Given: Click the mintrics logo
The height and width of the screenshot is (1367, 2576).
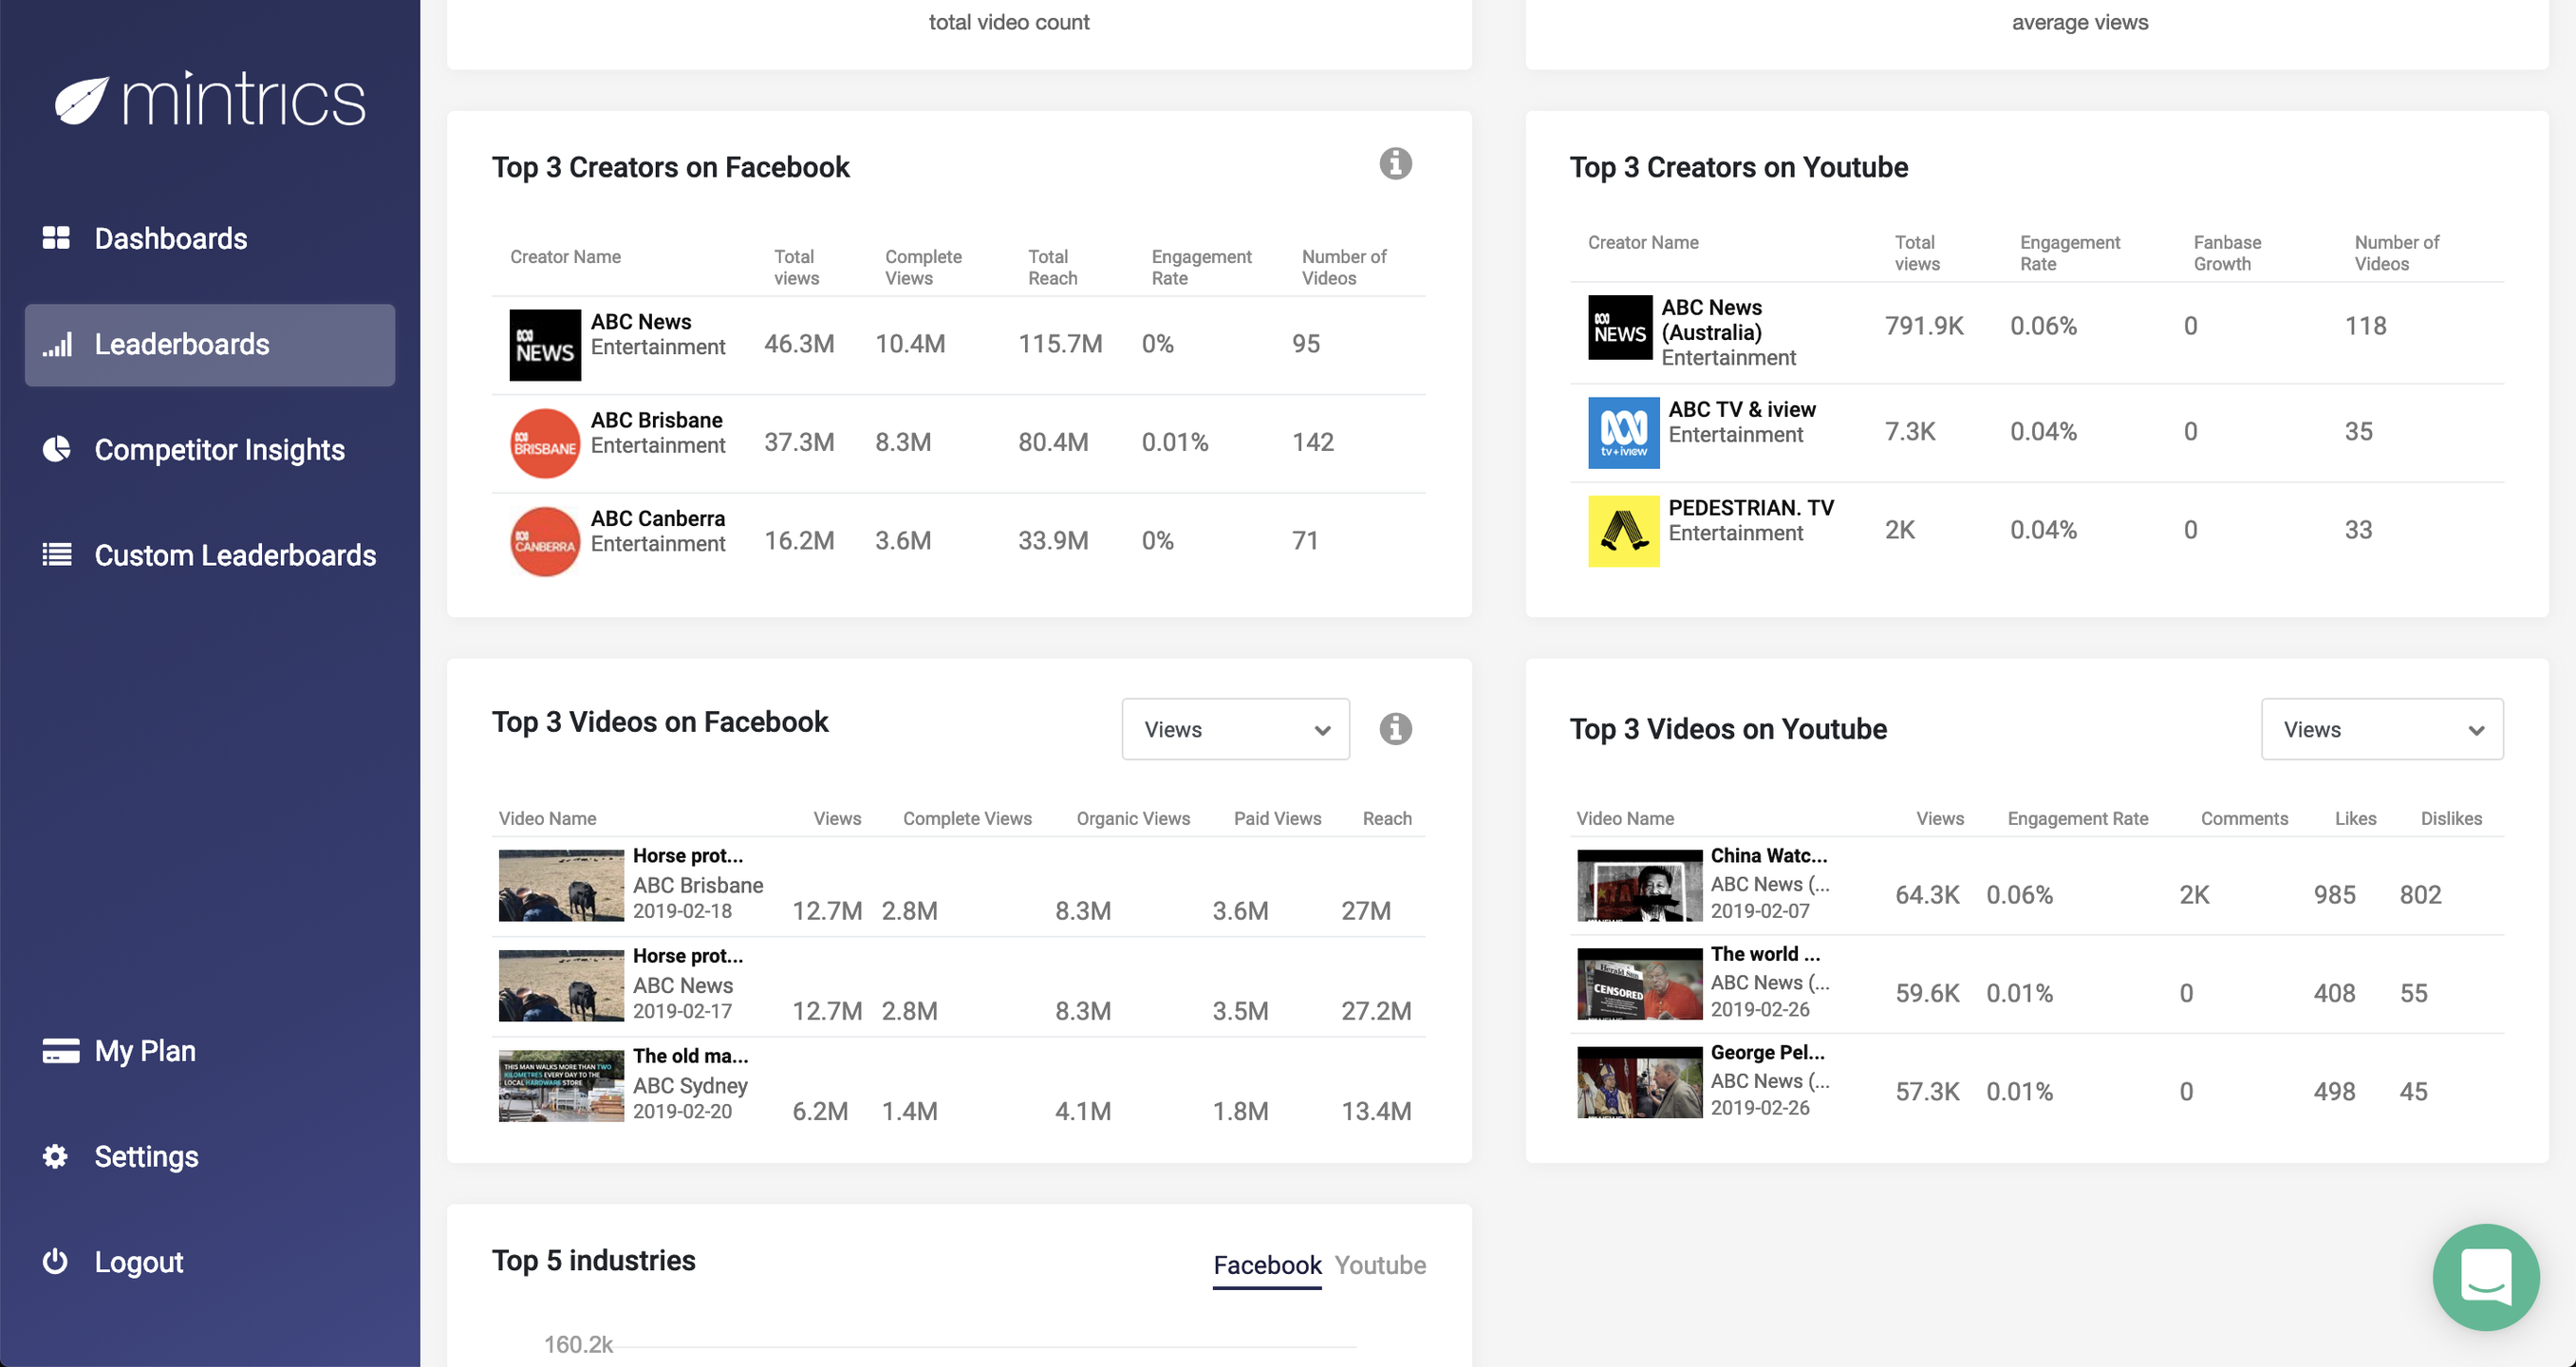Looking at the screenshot, I should [211, 100].
